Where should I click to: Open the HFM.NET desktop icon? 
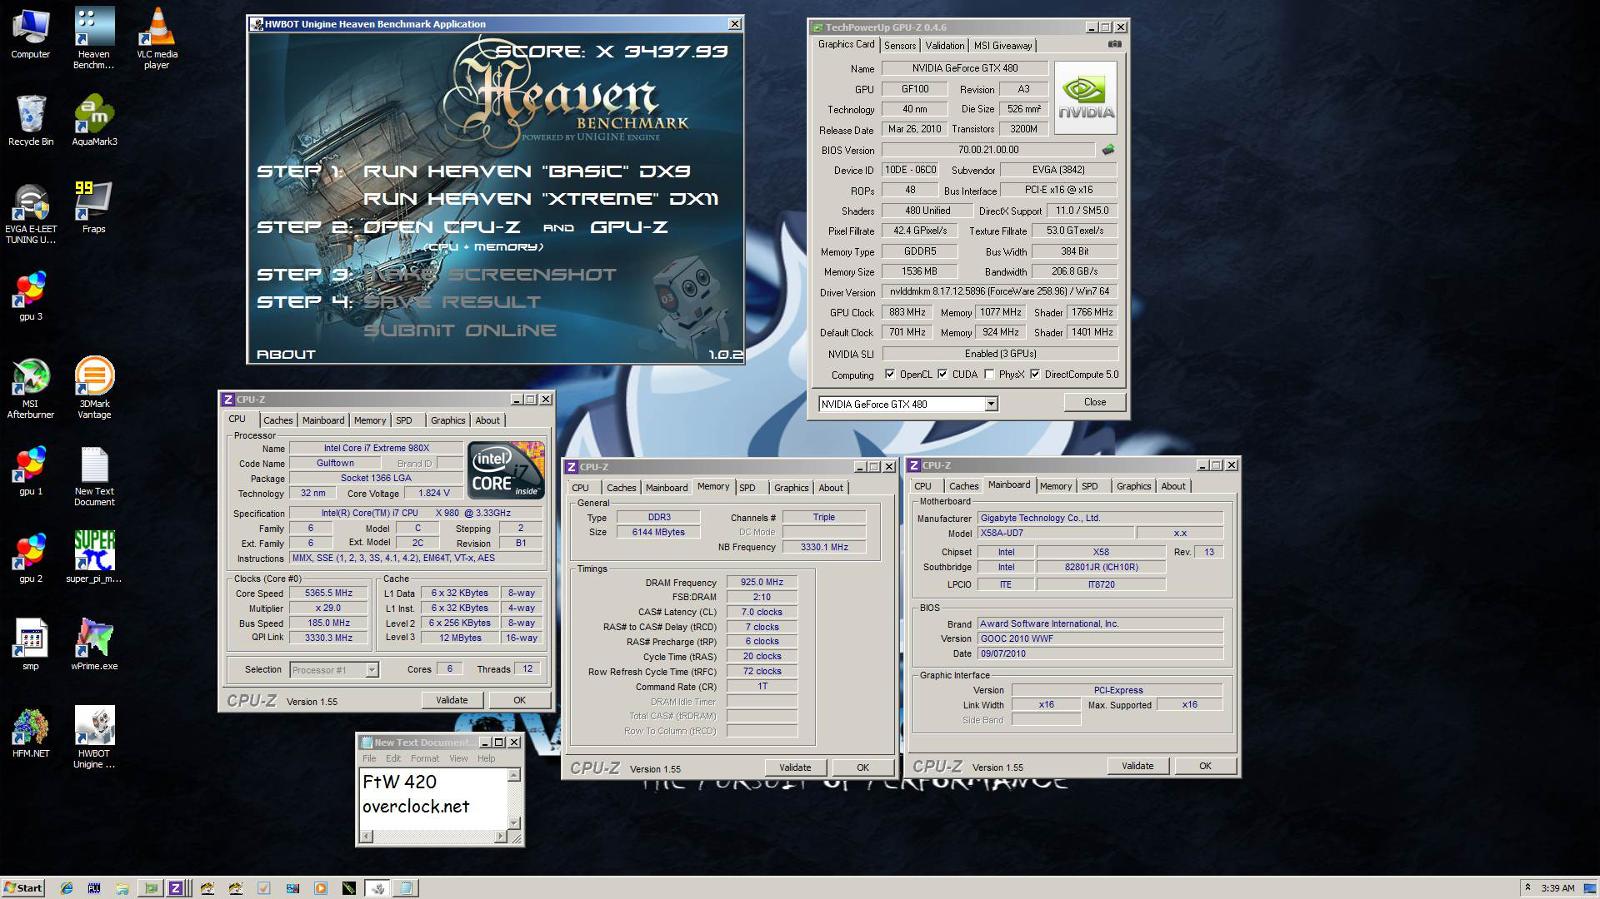click(30, 732)
